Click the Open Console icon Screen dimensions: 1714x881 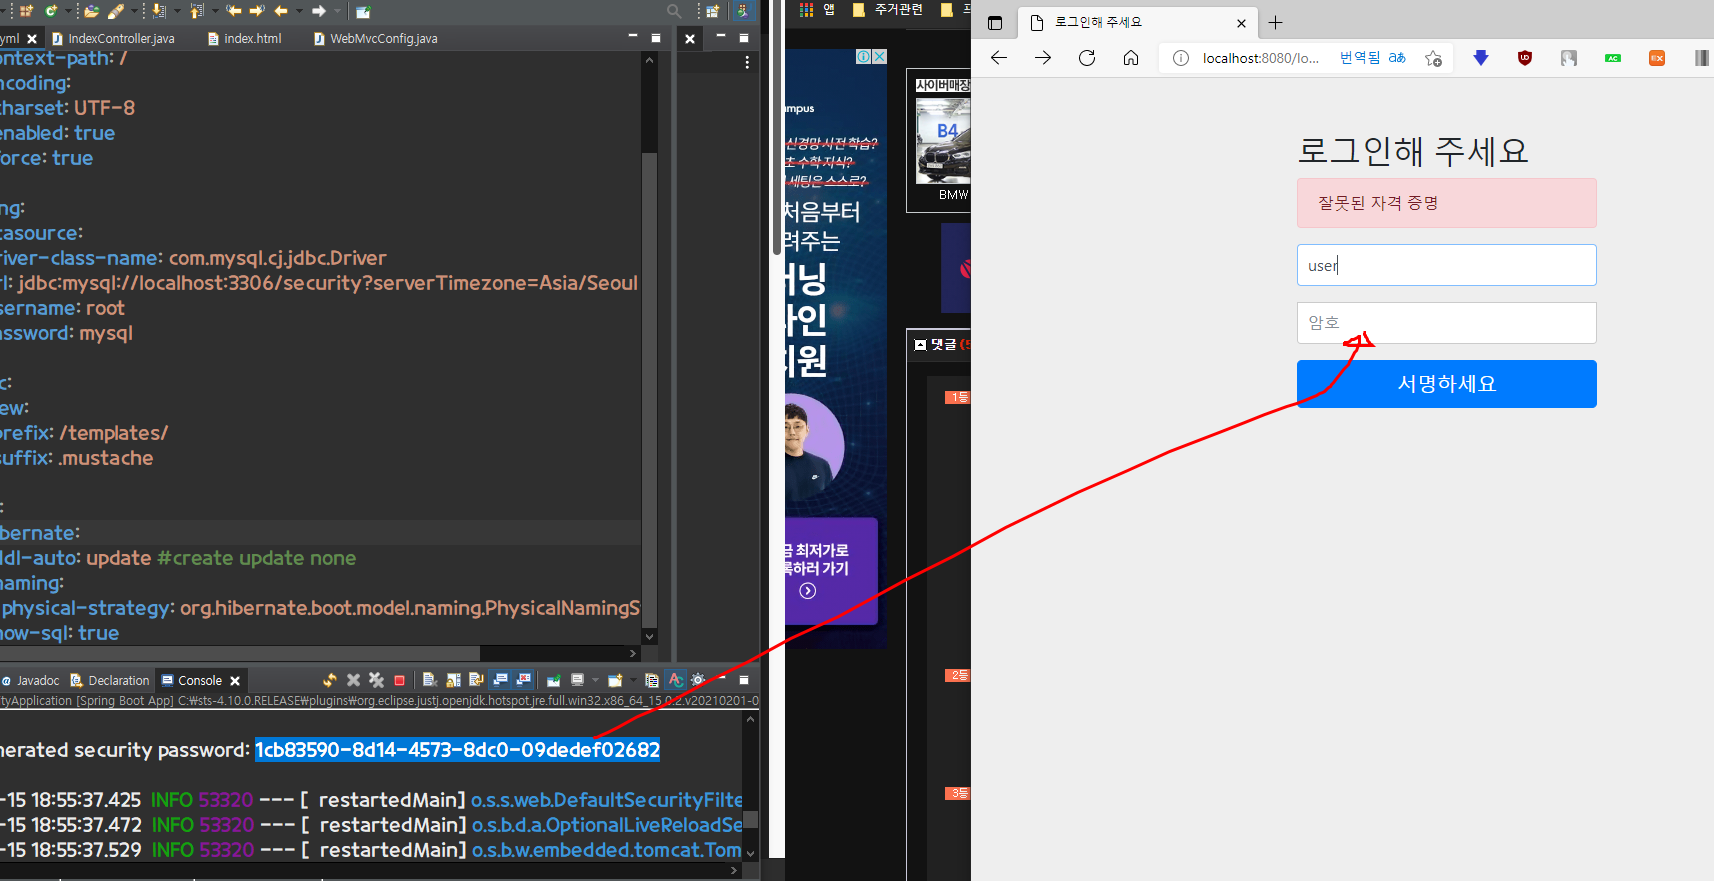point(615,680)
